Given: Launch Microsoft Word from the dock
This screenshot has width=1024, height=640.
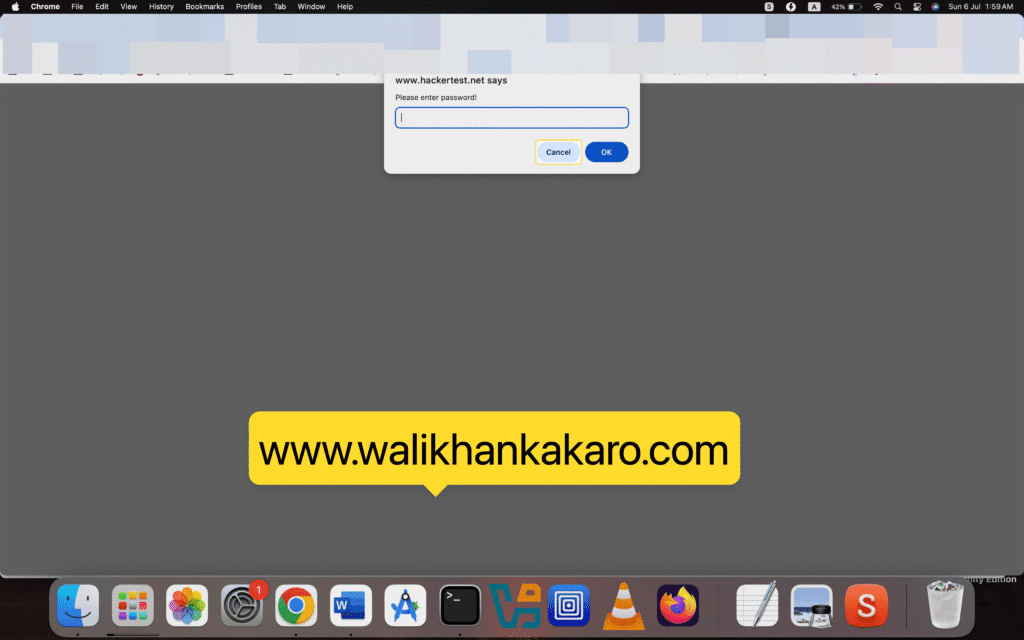Looking at the screenshot, I should click(351, 605).
